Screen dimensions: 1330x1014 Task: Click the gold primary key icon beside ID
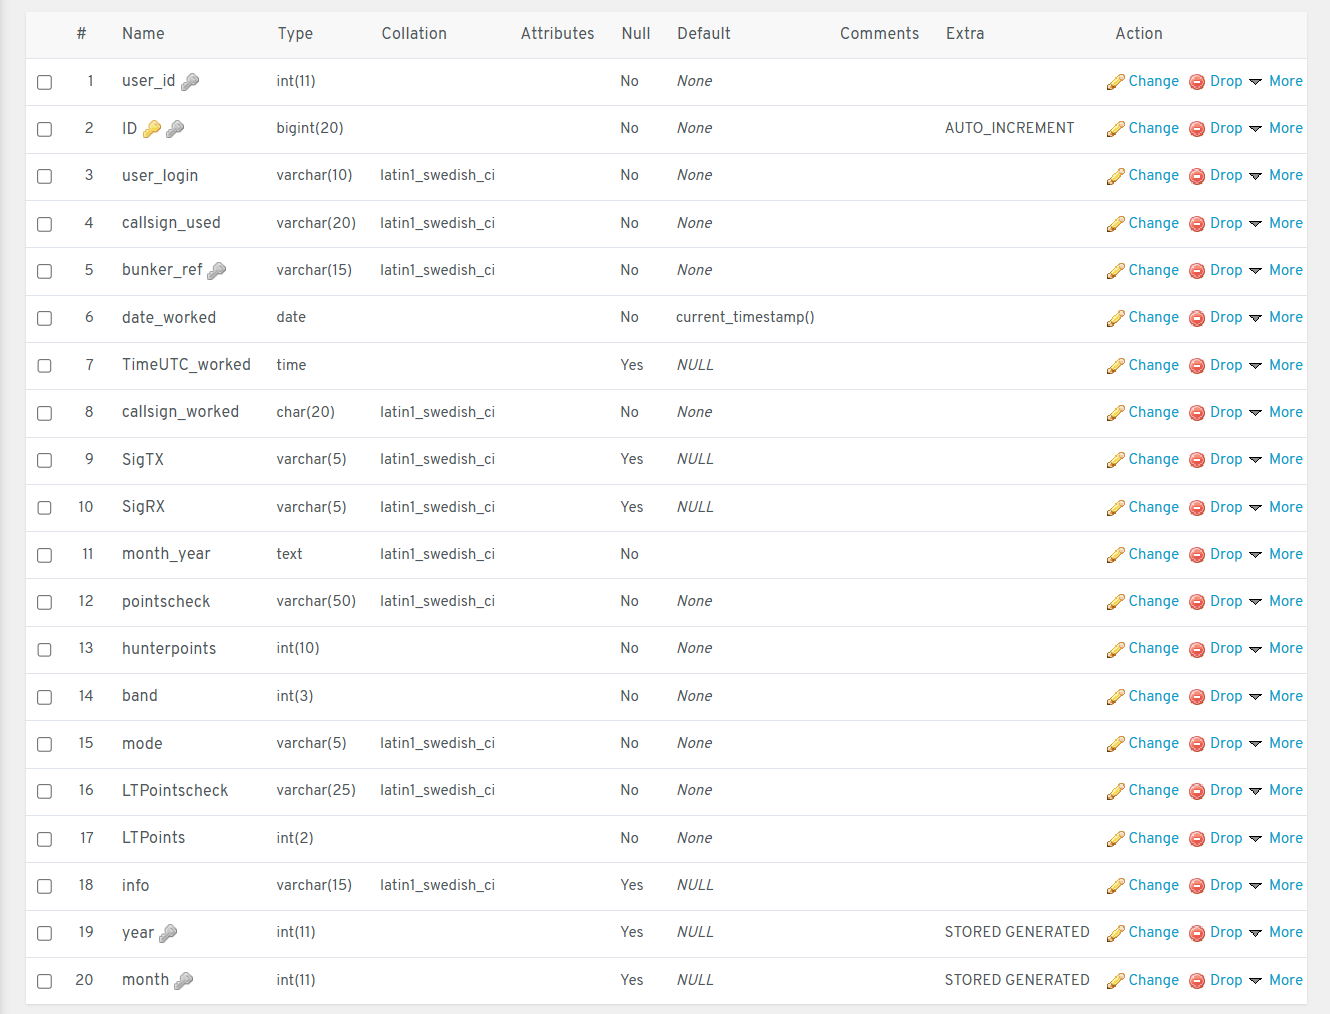pyautogui.click(x=152, y=129)
